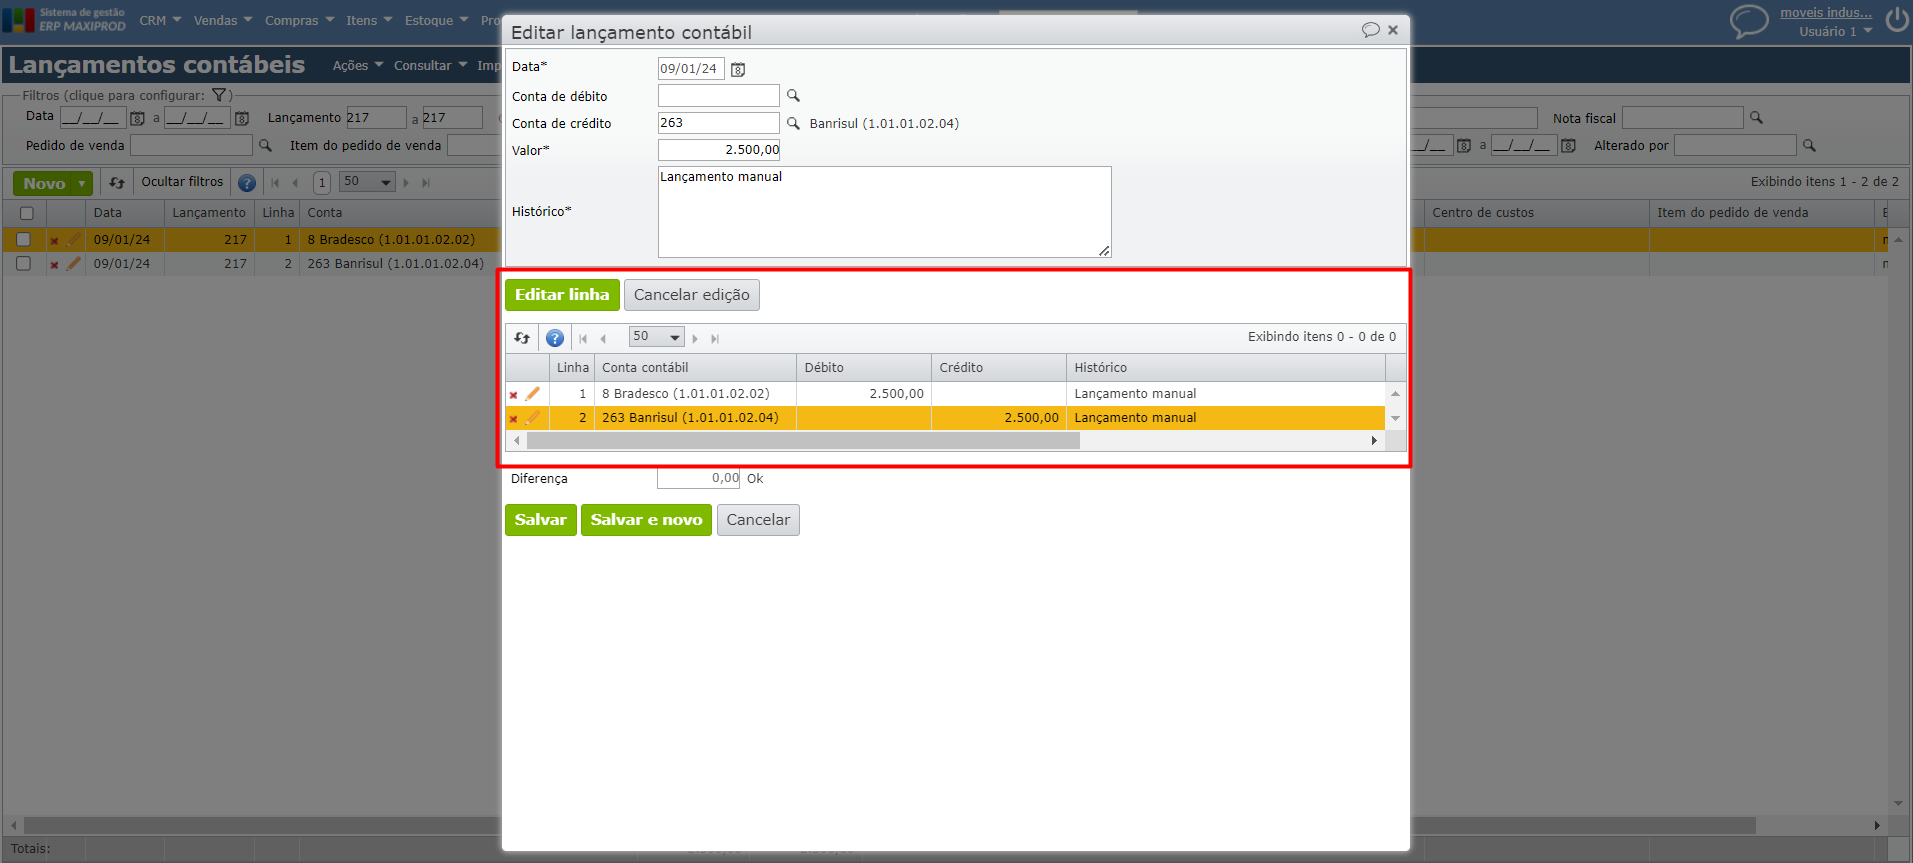Save the accounting entry with Salvar
The height and width of the screenshot is (863, 1913).
(541, 520)
